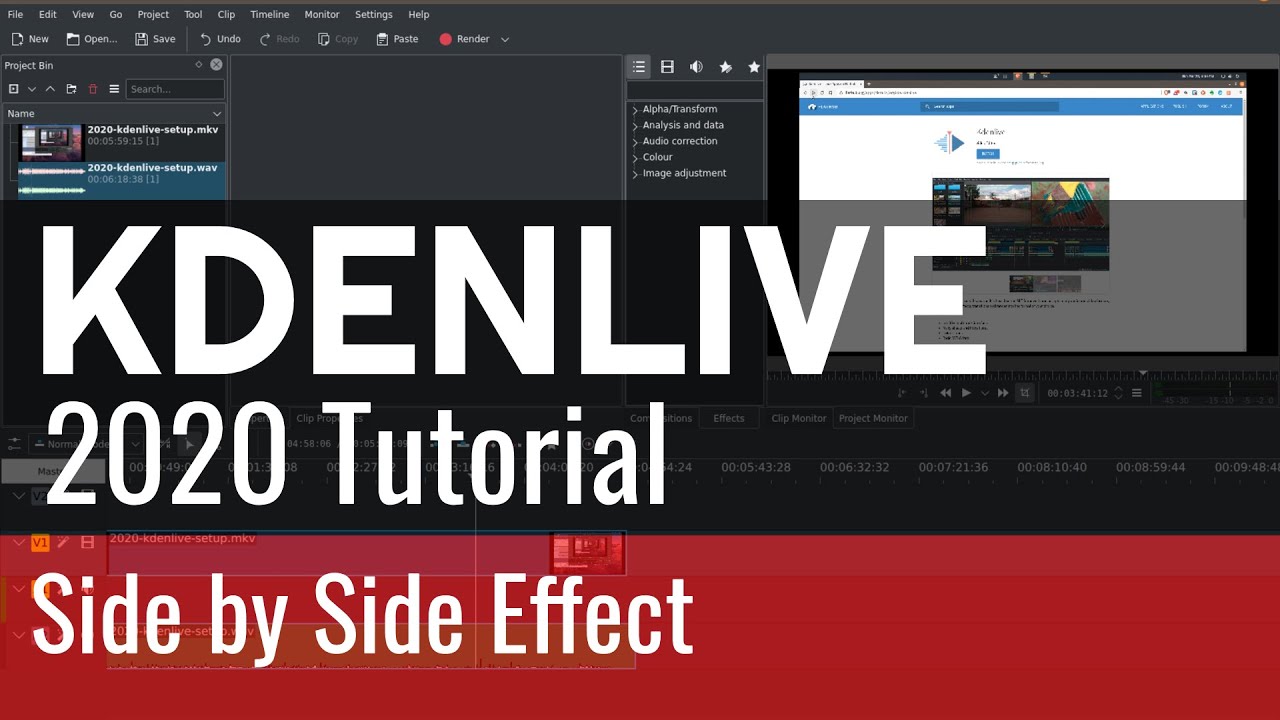The width and height of the screenshot is (1280, 720).
Task: Select the 2020-kdenlive-setup.wav clip
Action: pos(121,180)
